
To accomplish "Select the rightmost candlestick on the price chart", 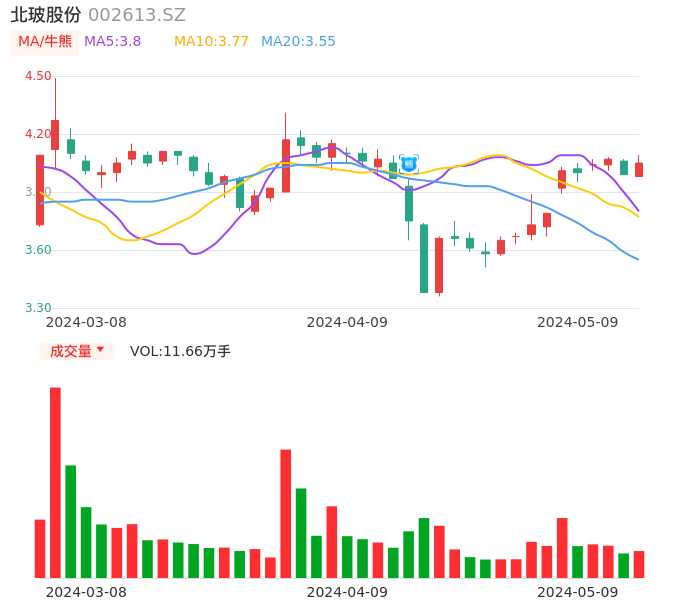I will click(x=639, y=169).
